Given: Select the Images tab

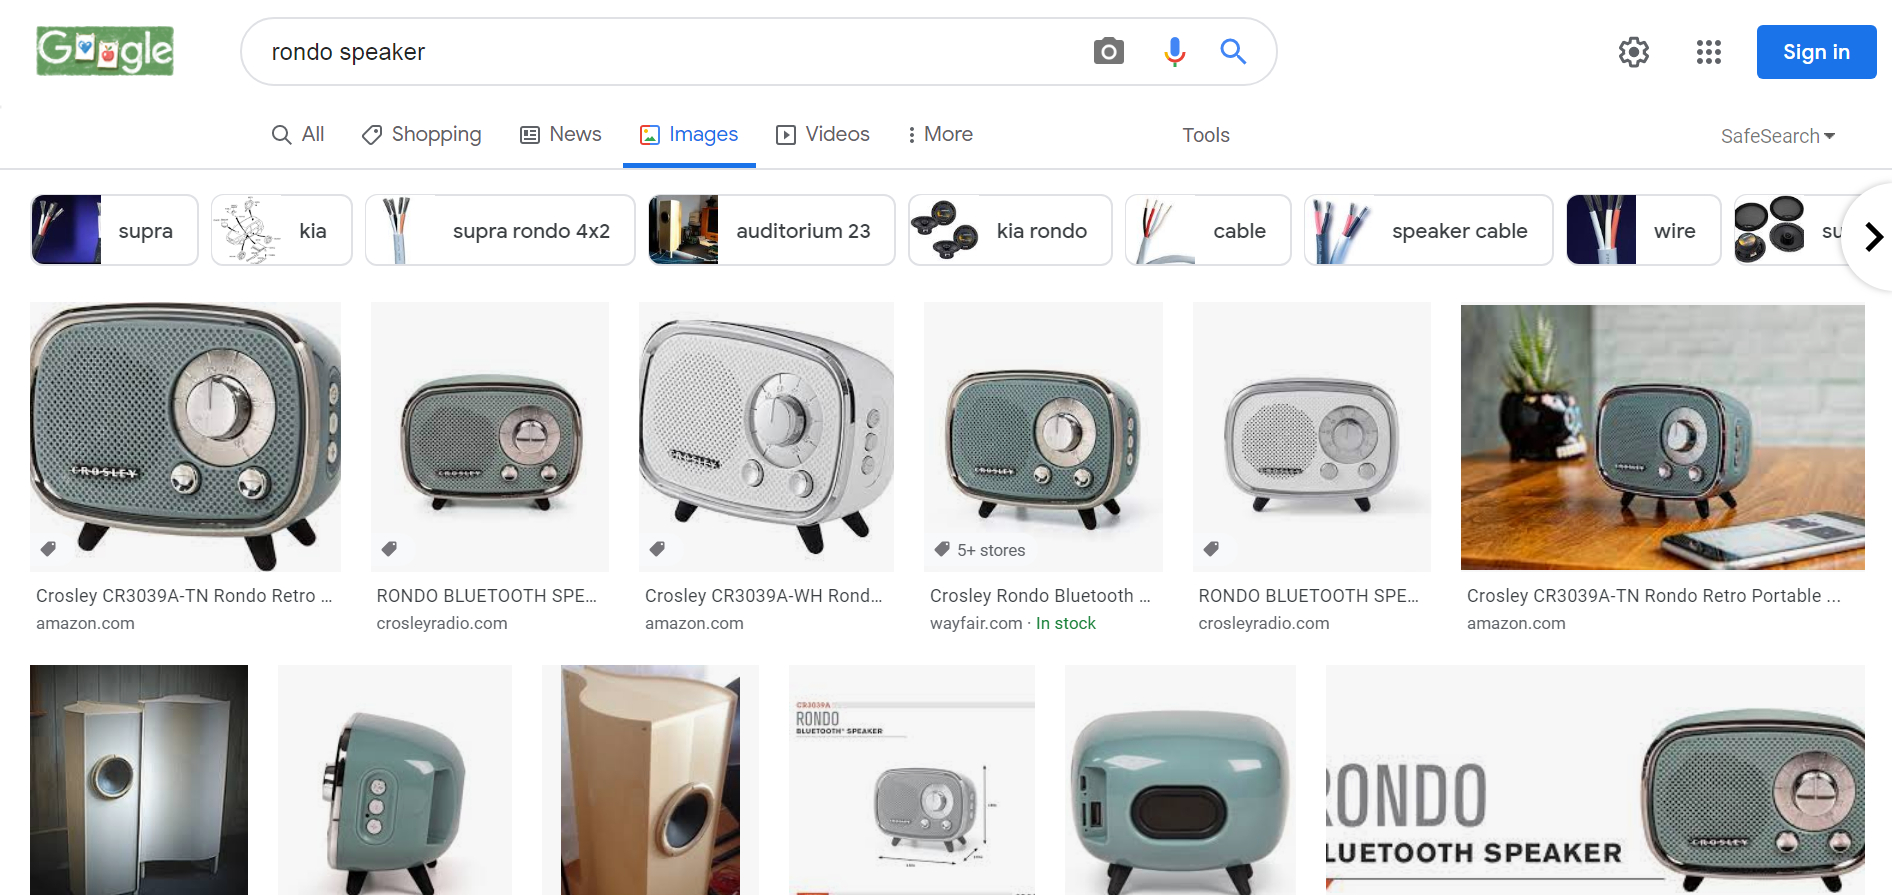Looking at the screenshot, I should [x=689, y=134].
